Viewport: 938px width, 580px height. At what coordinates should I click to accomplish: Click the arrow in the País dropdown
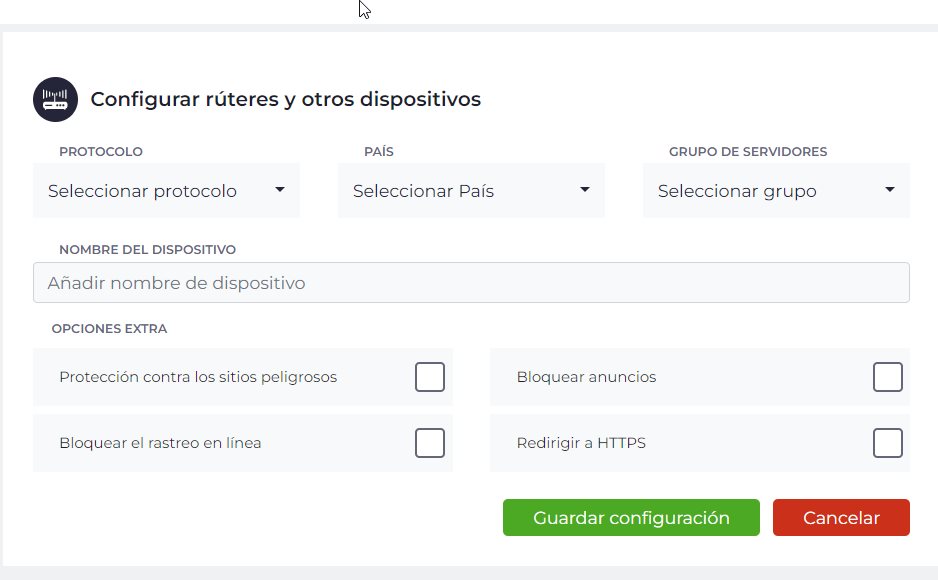pyautogui.click(x=585, y=190)
